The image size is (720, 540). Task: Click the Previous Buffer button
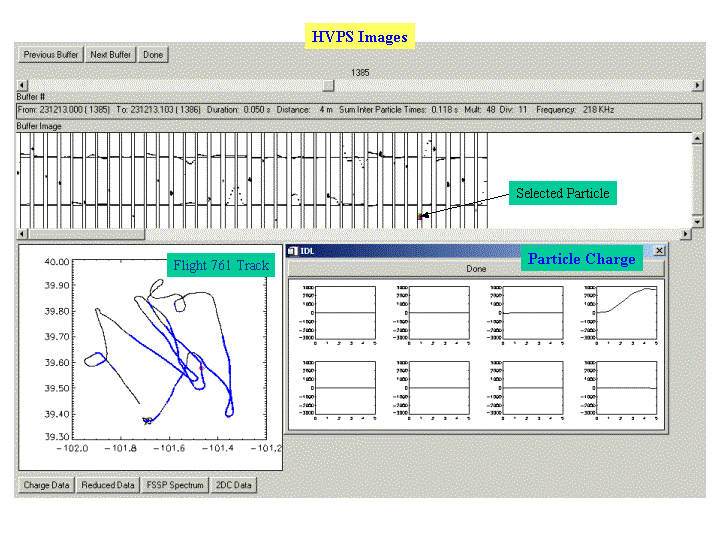click(51, 55)
